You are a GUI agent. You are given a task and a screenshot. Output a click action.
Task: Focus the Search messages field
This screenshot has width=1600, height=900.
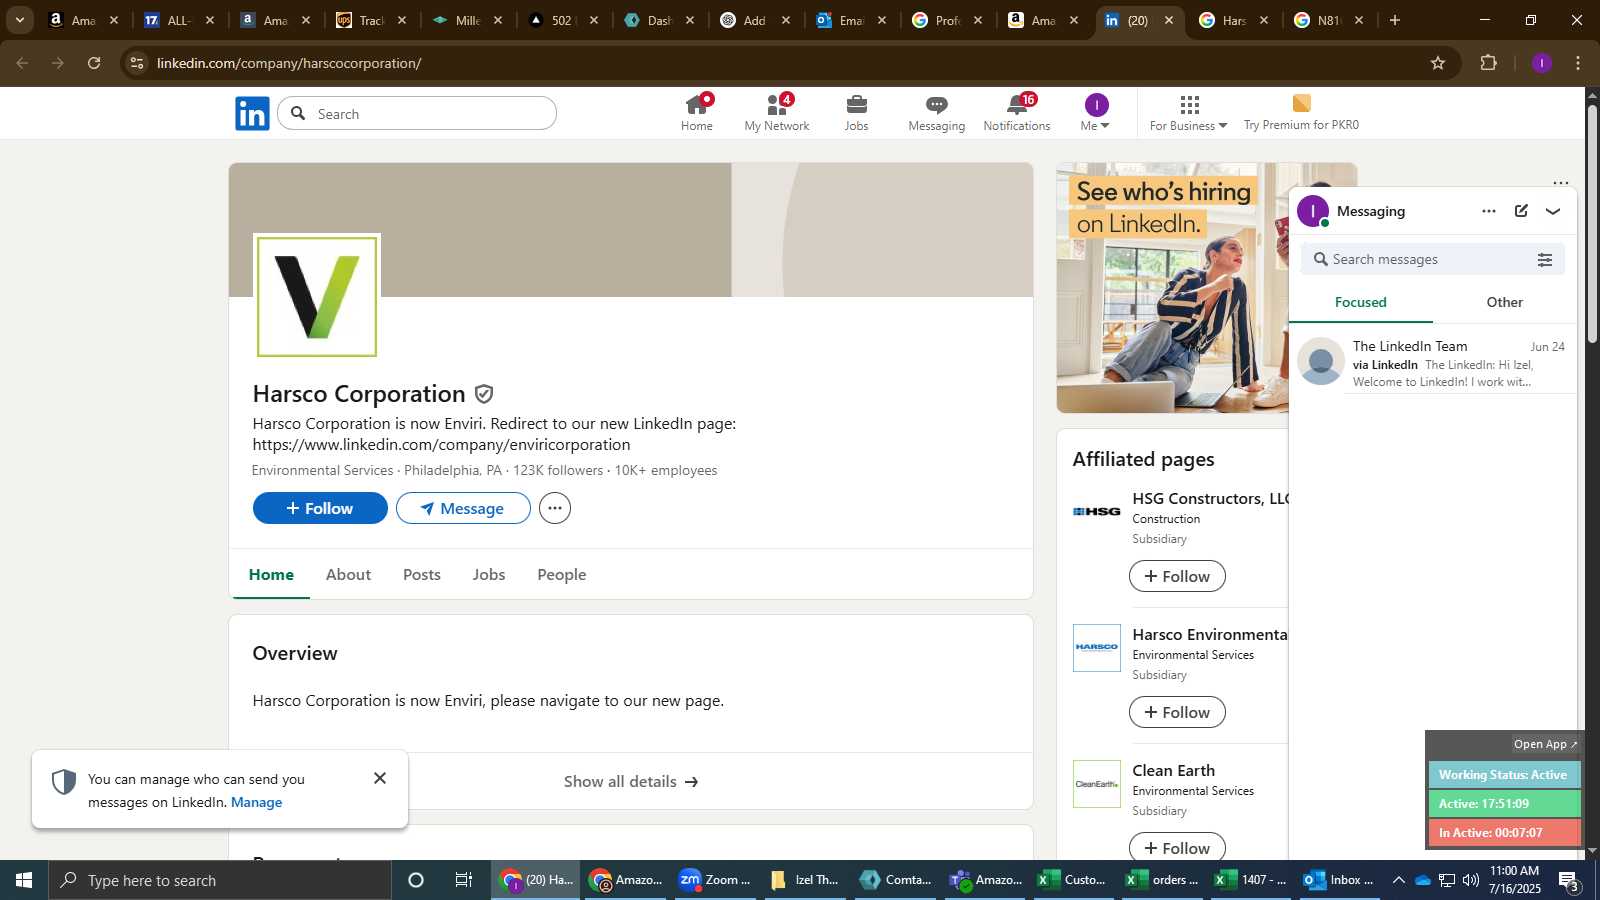[1420, 260]
